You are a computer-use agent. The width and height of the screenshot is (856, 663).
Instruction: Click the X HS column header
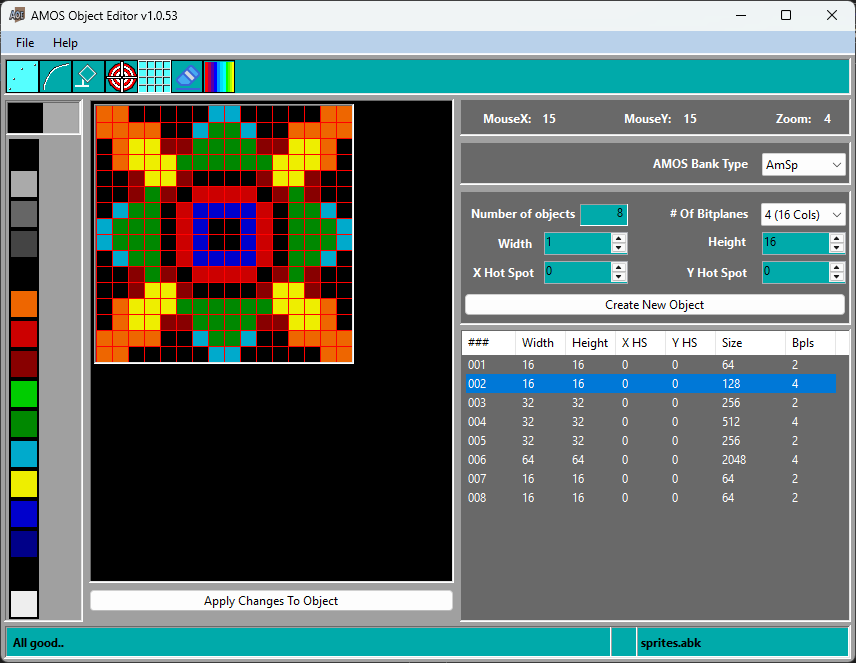[x=640, y=343]
